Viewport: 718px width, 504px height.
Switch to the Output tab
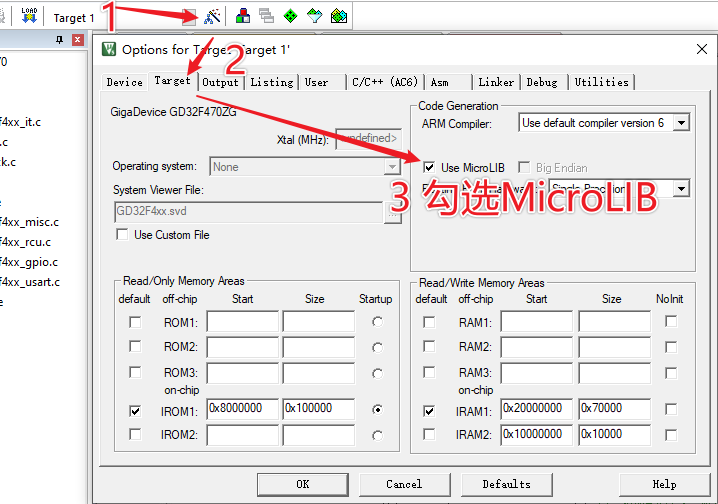coord(220,82)
